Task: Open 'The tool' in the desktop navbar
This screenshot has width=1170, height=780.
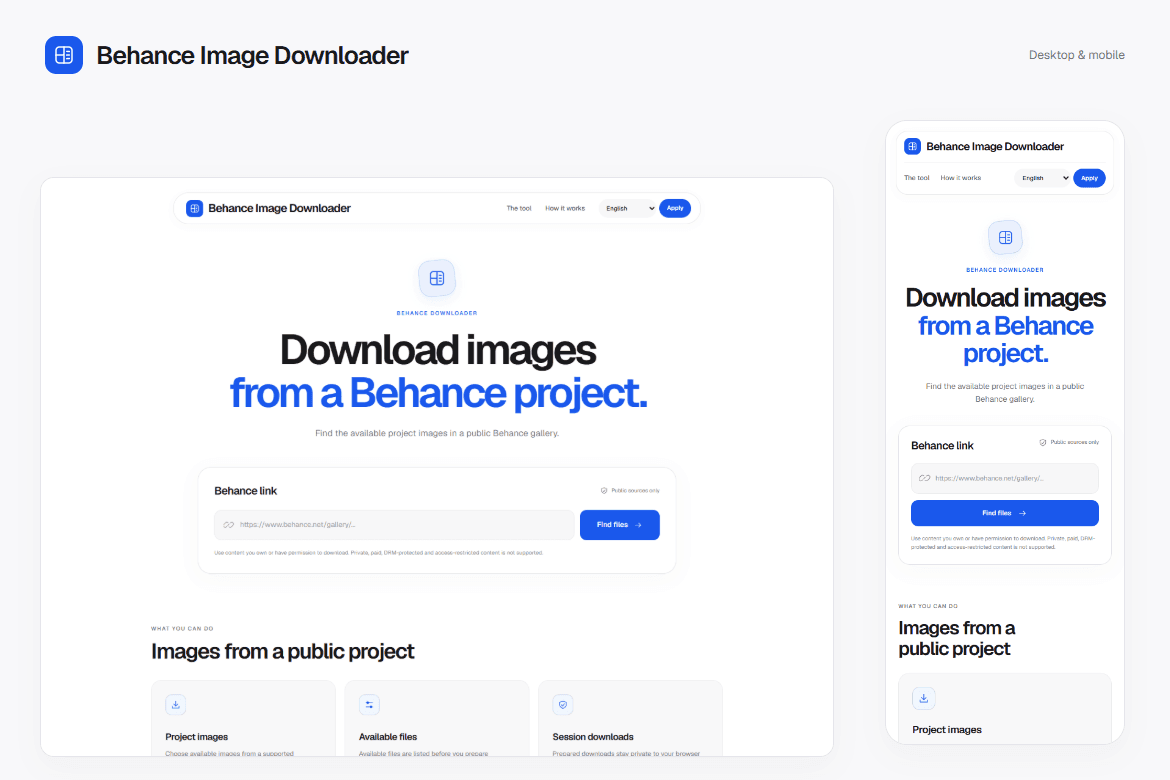Action: pos(519,208)
